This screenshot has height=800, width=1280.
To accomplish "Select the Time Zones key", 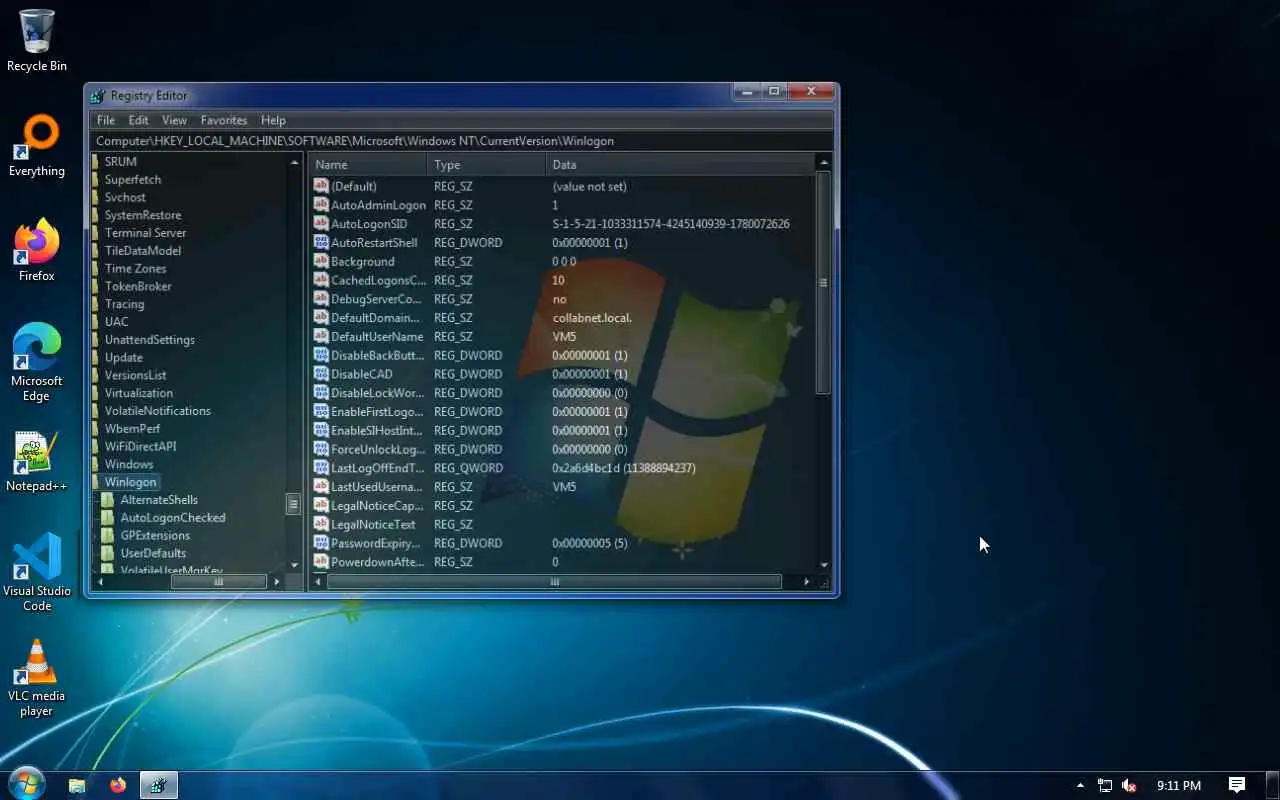I will [136, 269].
